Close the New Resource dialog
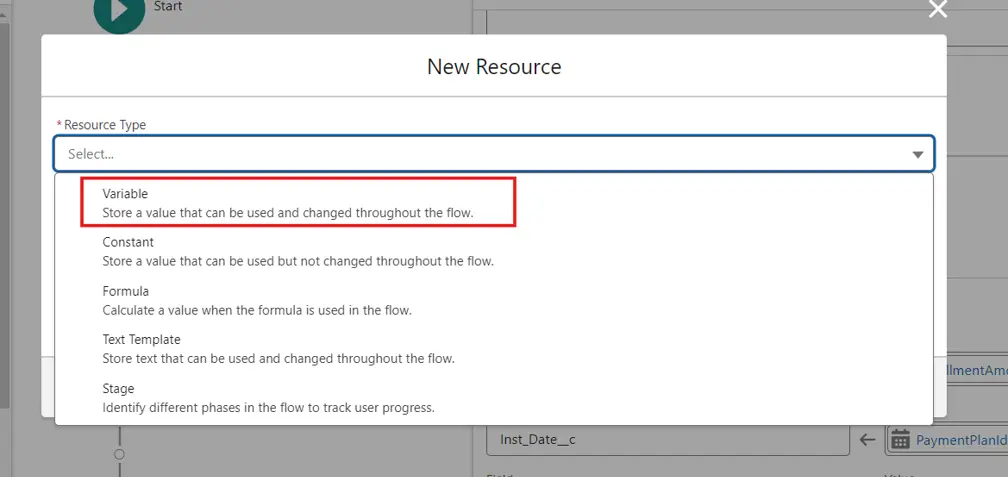Image resolution: width=1008 pixels, height=477 pixels. tap(937, 10)
